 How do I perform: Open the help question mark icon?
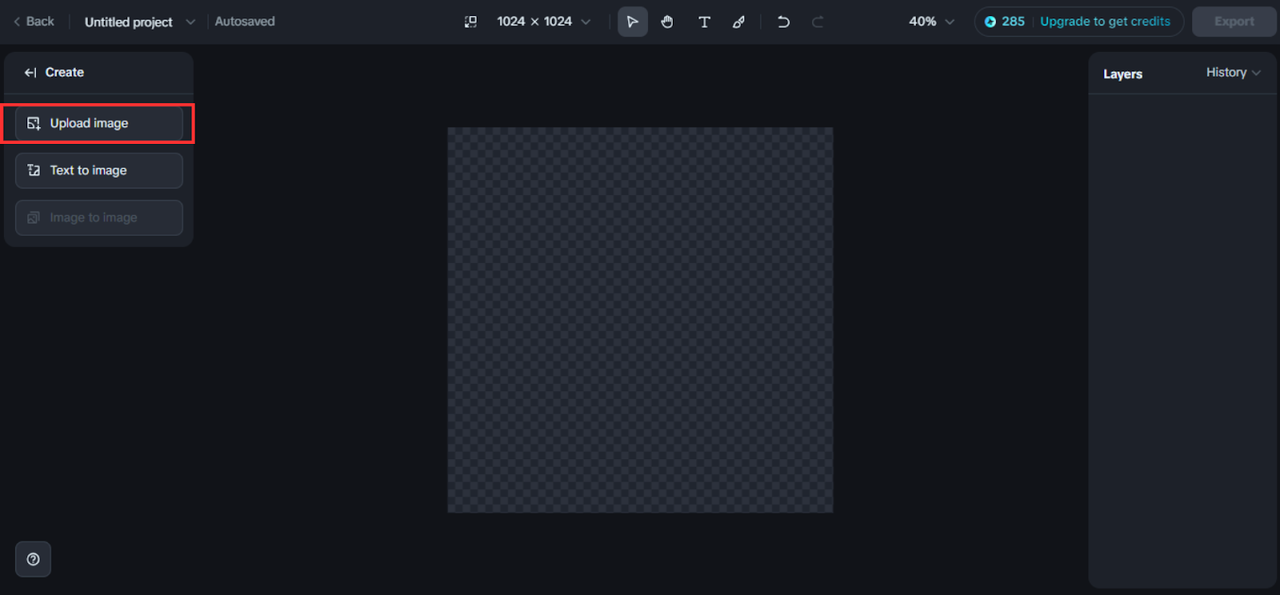33,559
